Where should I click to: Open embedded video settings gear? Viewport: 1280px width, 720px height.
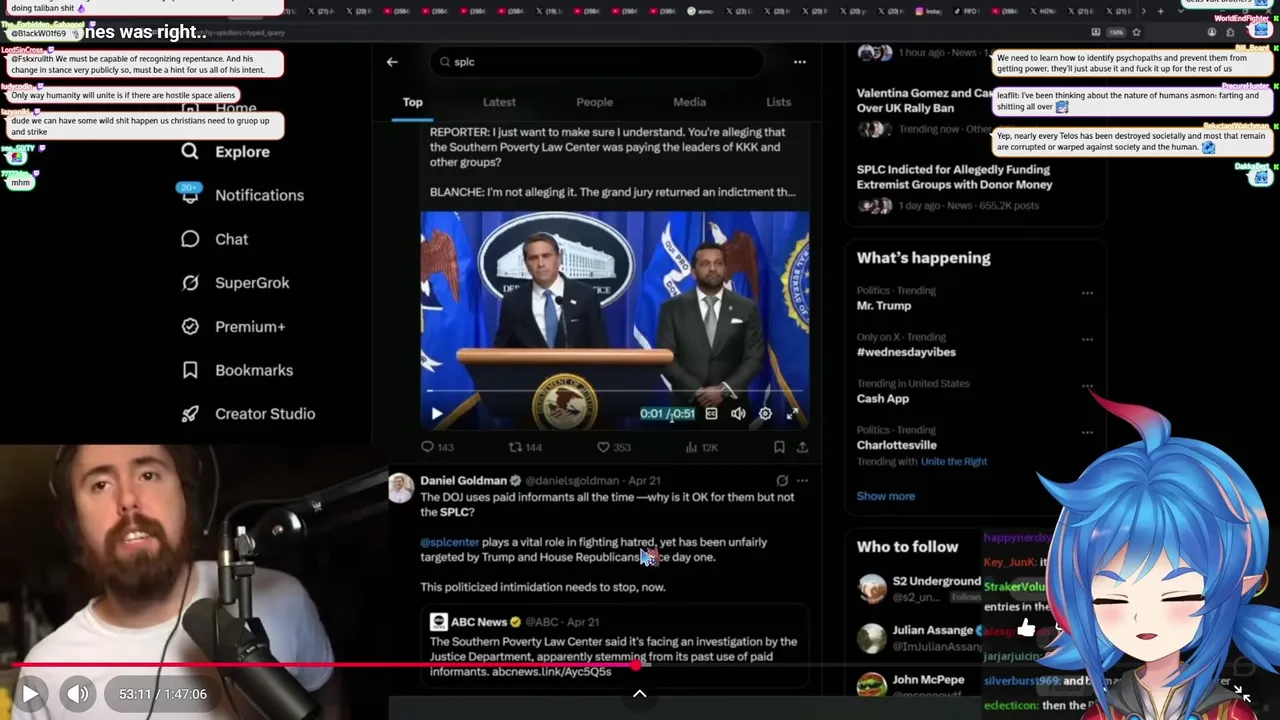coord(765,413)
